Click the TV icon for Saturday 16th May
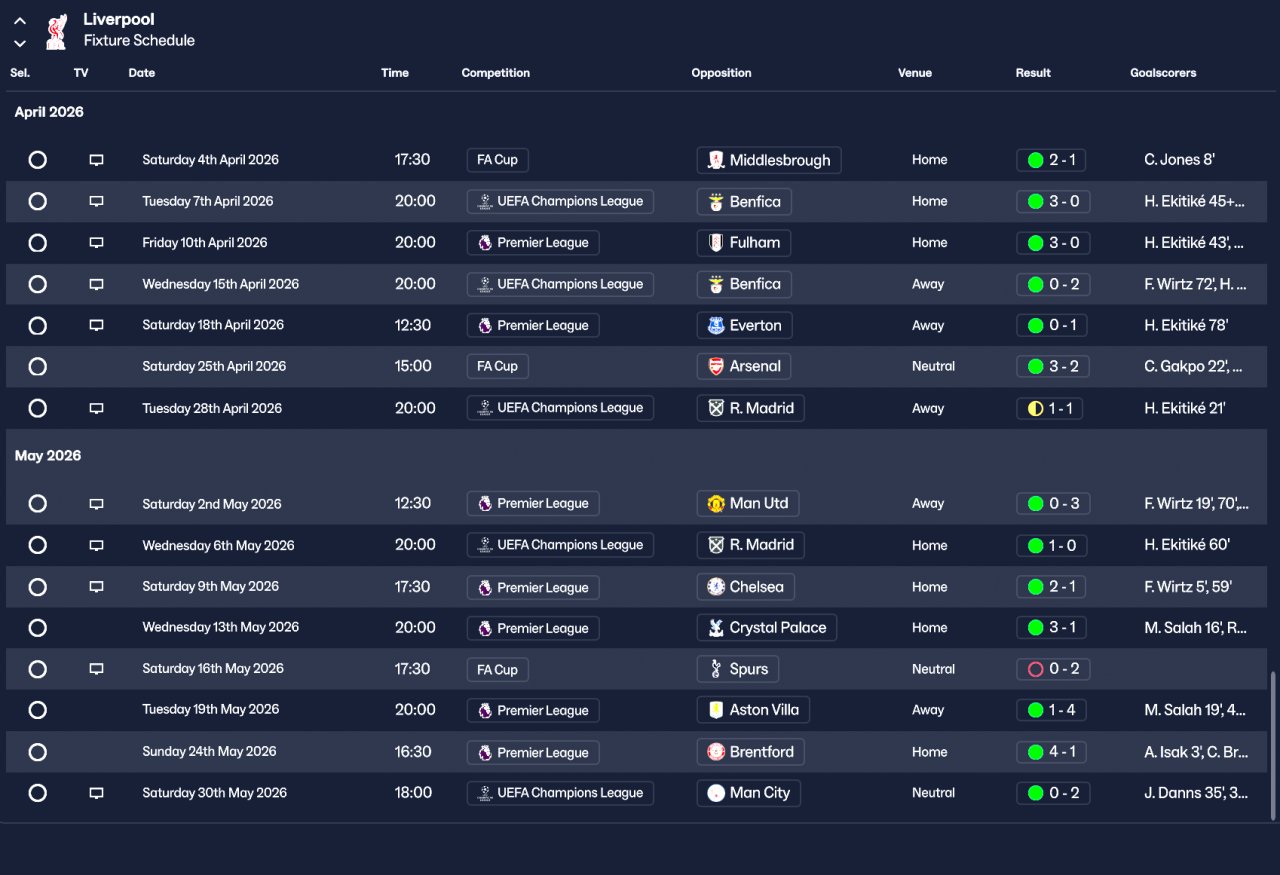Viewport: 1280px width, 875px height. pos(96,669)
